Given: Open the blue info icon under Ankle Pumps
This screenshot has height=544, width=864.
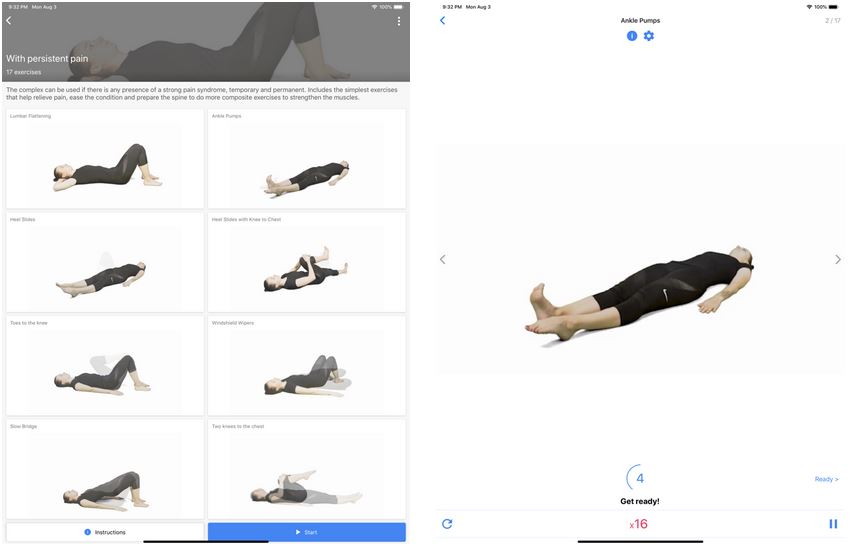Looking at the screenshot, I should [x=631, y=36].
